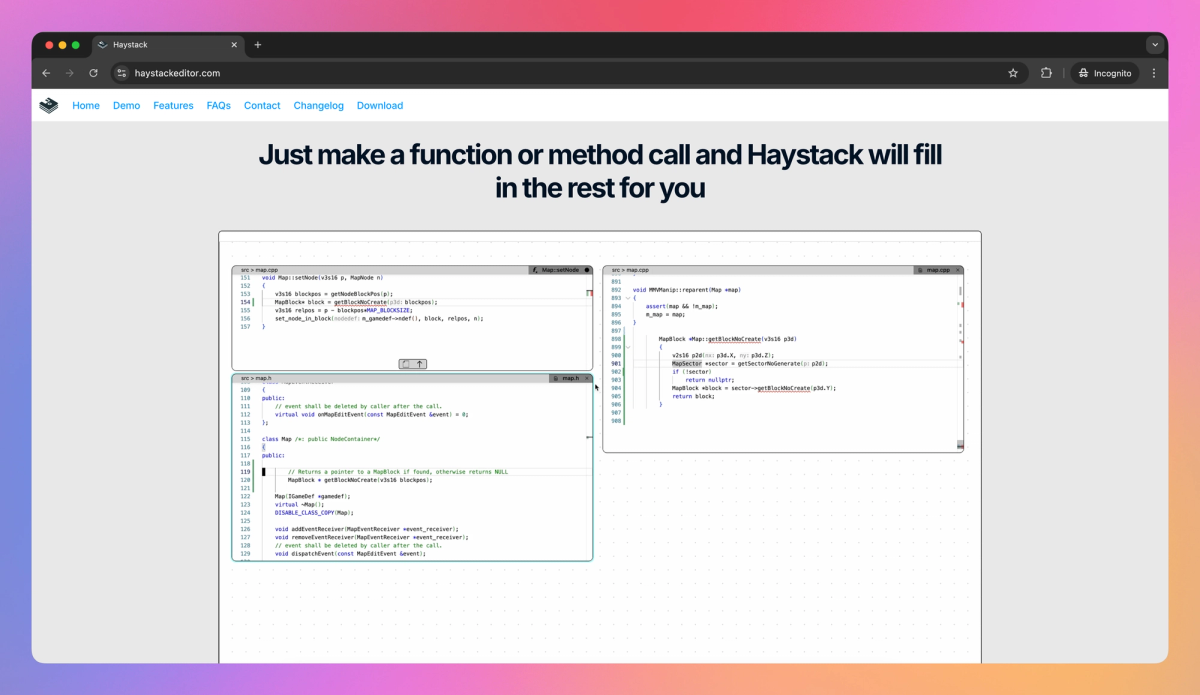Click 'class Map' on line 115
Viewport: 1200px width, 695px height.
click(277, 439)
